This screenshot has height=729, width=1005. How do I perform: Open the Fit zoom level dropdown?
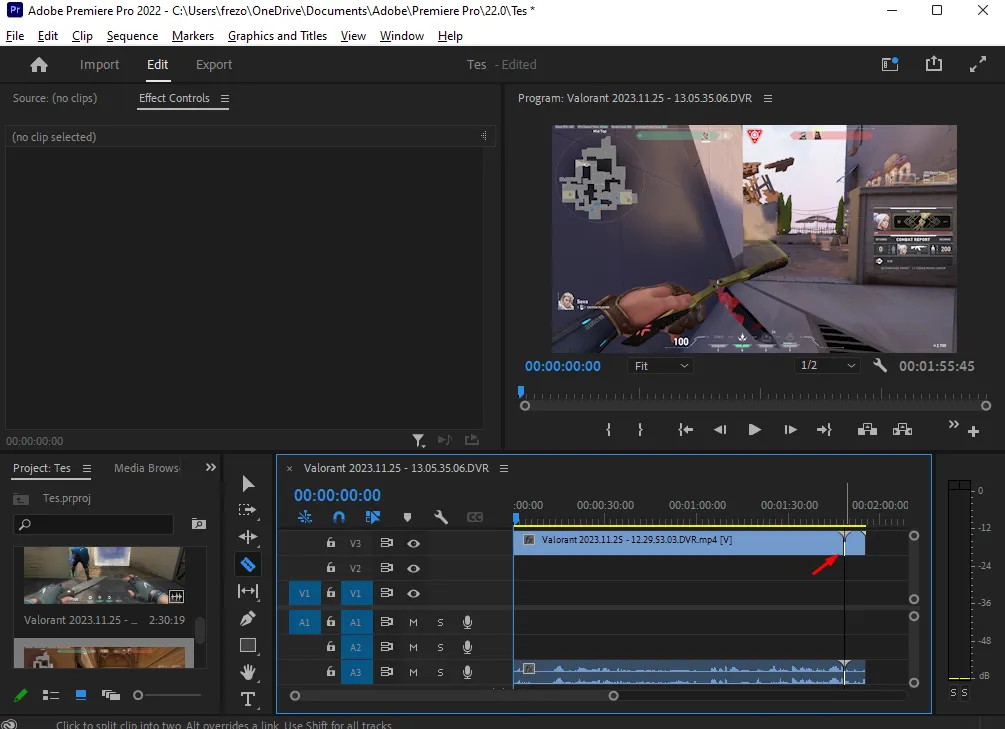point(660,365)
